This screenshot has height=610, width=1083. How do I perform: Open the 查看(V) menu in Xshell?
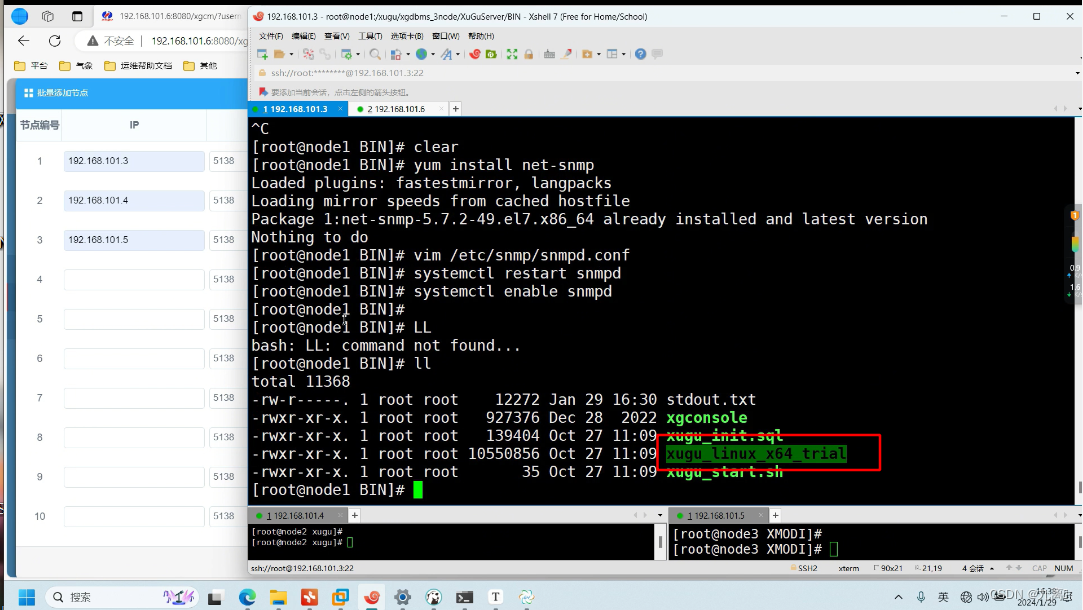[336, 36]
